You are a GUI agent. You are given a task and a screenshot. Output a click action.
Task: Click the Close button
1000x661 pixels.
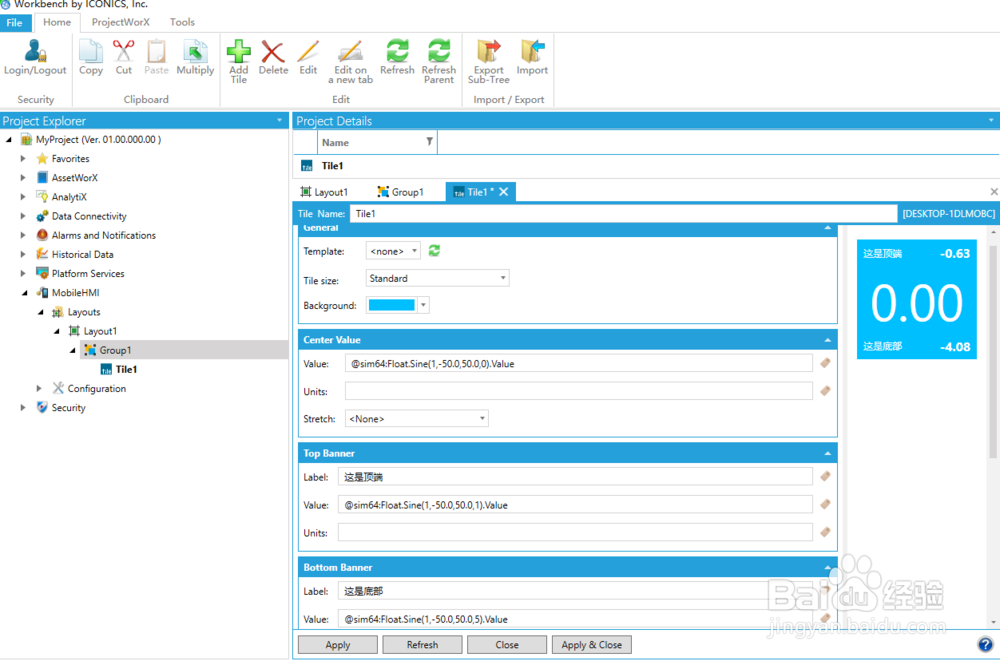(x=507, y=644)
